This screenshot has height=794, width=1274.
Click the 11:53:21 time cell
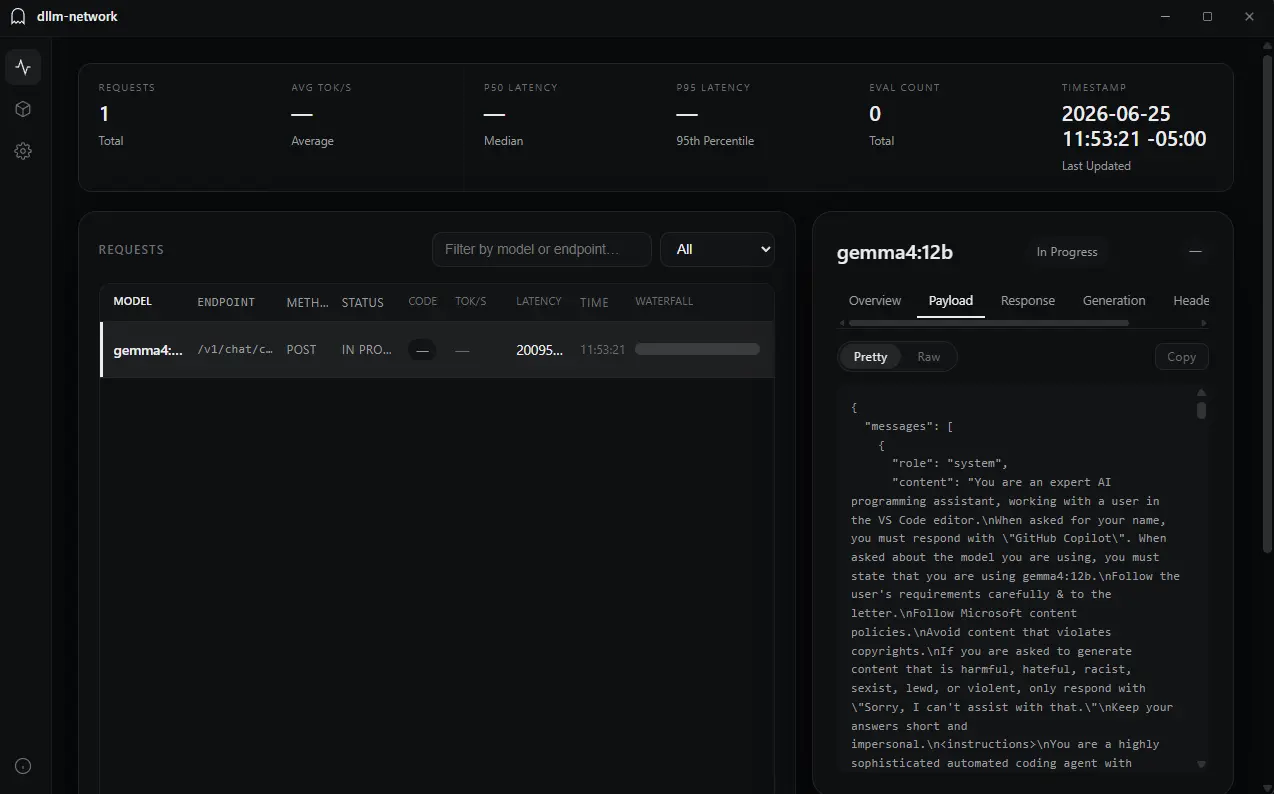[x=603, y=350]
